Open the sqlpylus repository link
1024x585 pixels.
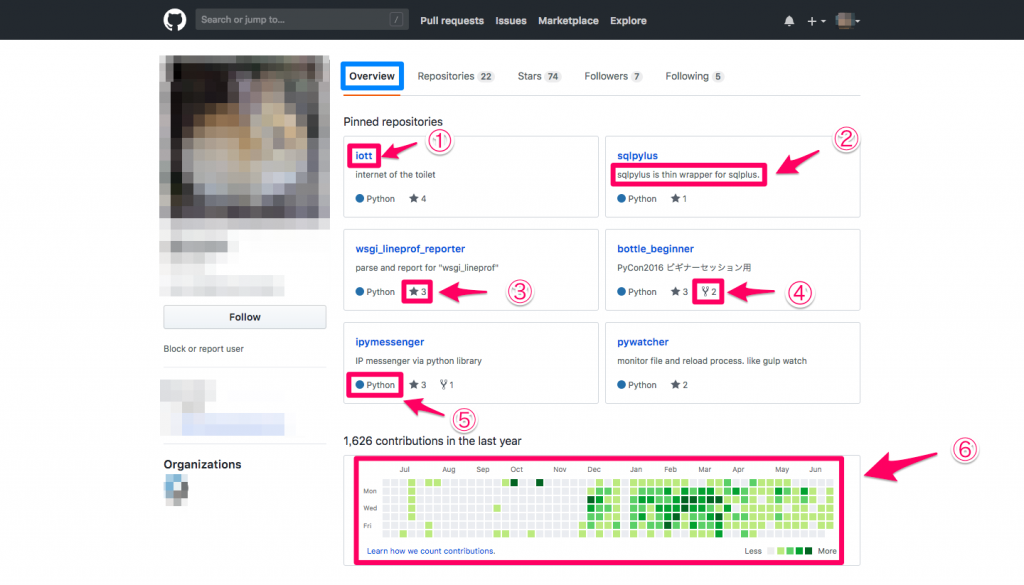pos(637,156)
